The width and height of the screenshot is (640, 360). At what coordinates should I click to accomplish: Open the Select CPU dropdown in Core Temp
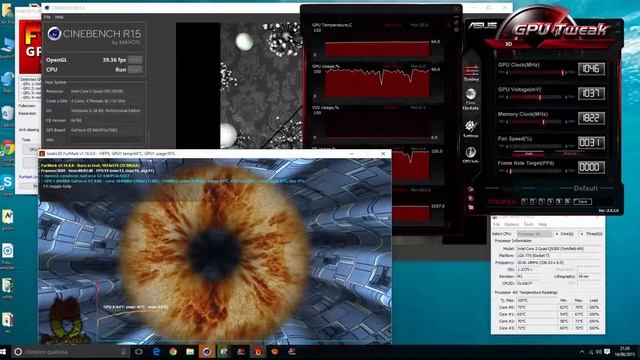[535, 234]
